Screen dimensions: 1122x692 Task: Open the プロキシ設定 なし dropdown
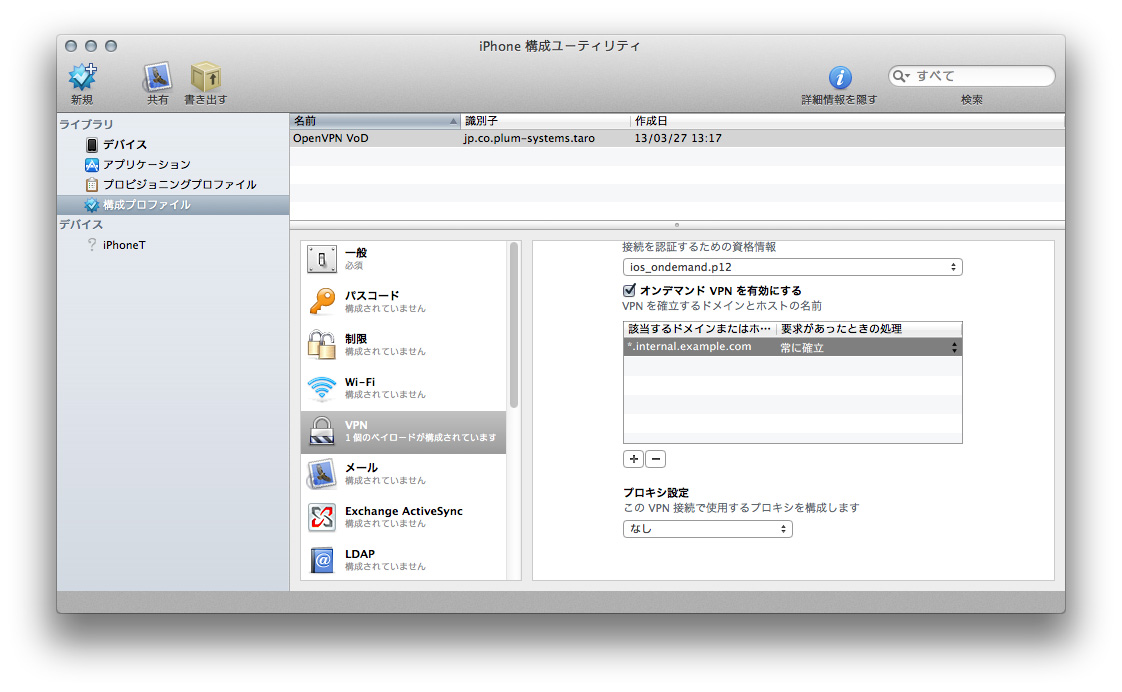(708, 529)
